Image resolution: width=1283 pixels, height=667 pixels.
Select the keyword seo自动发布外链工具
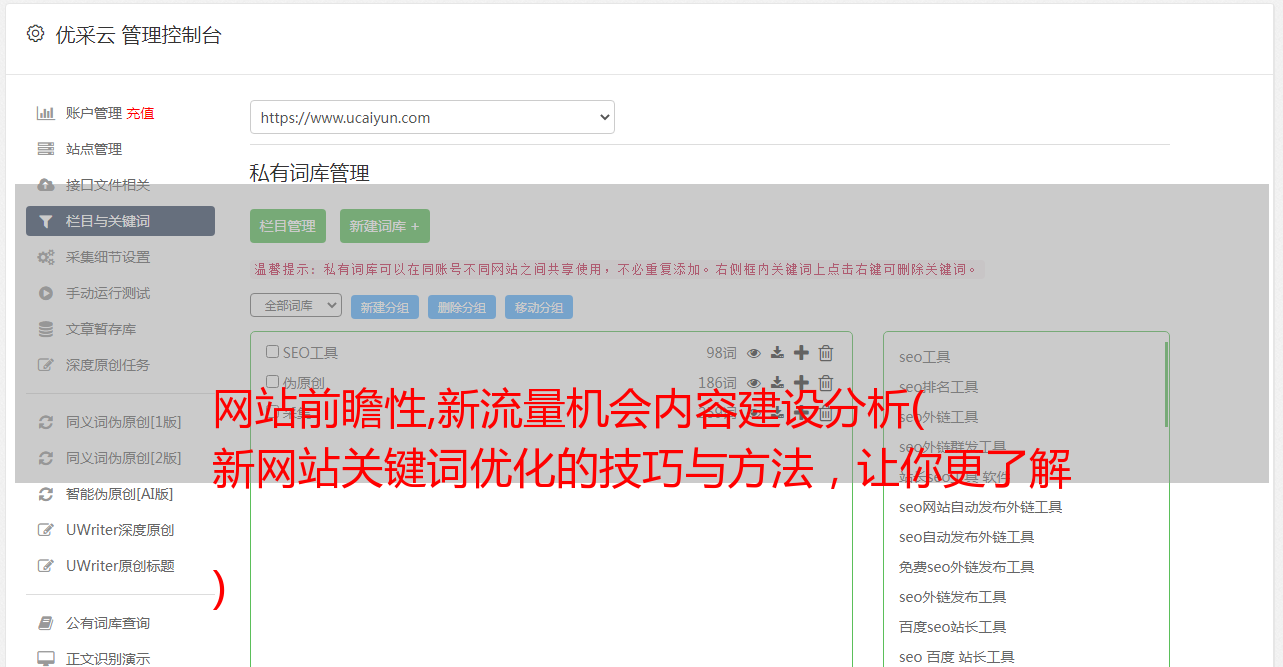click(967, 537)
